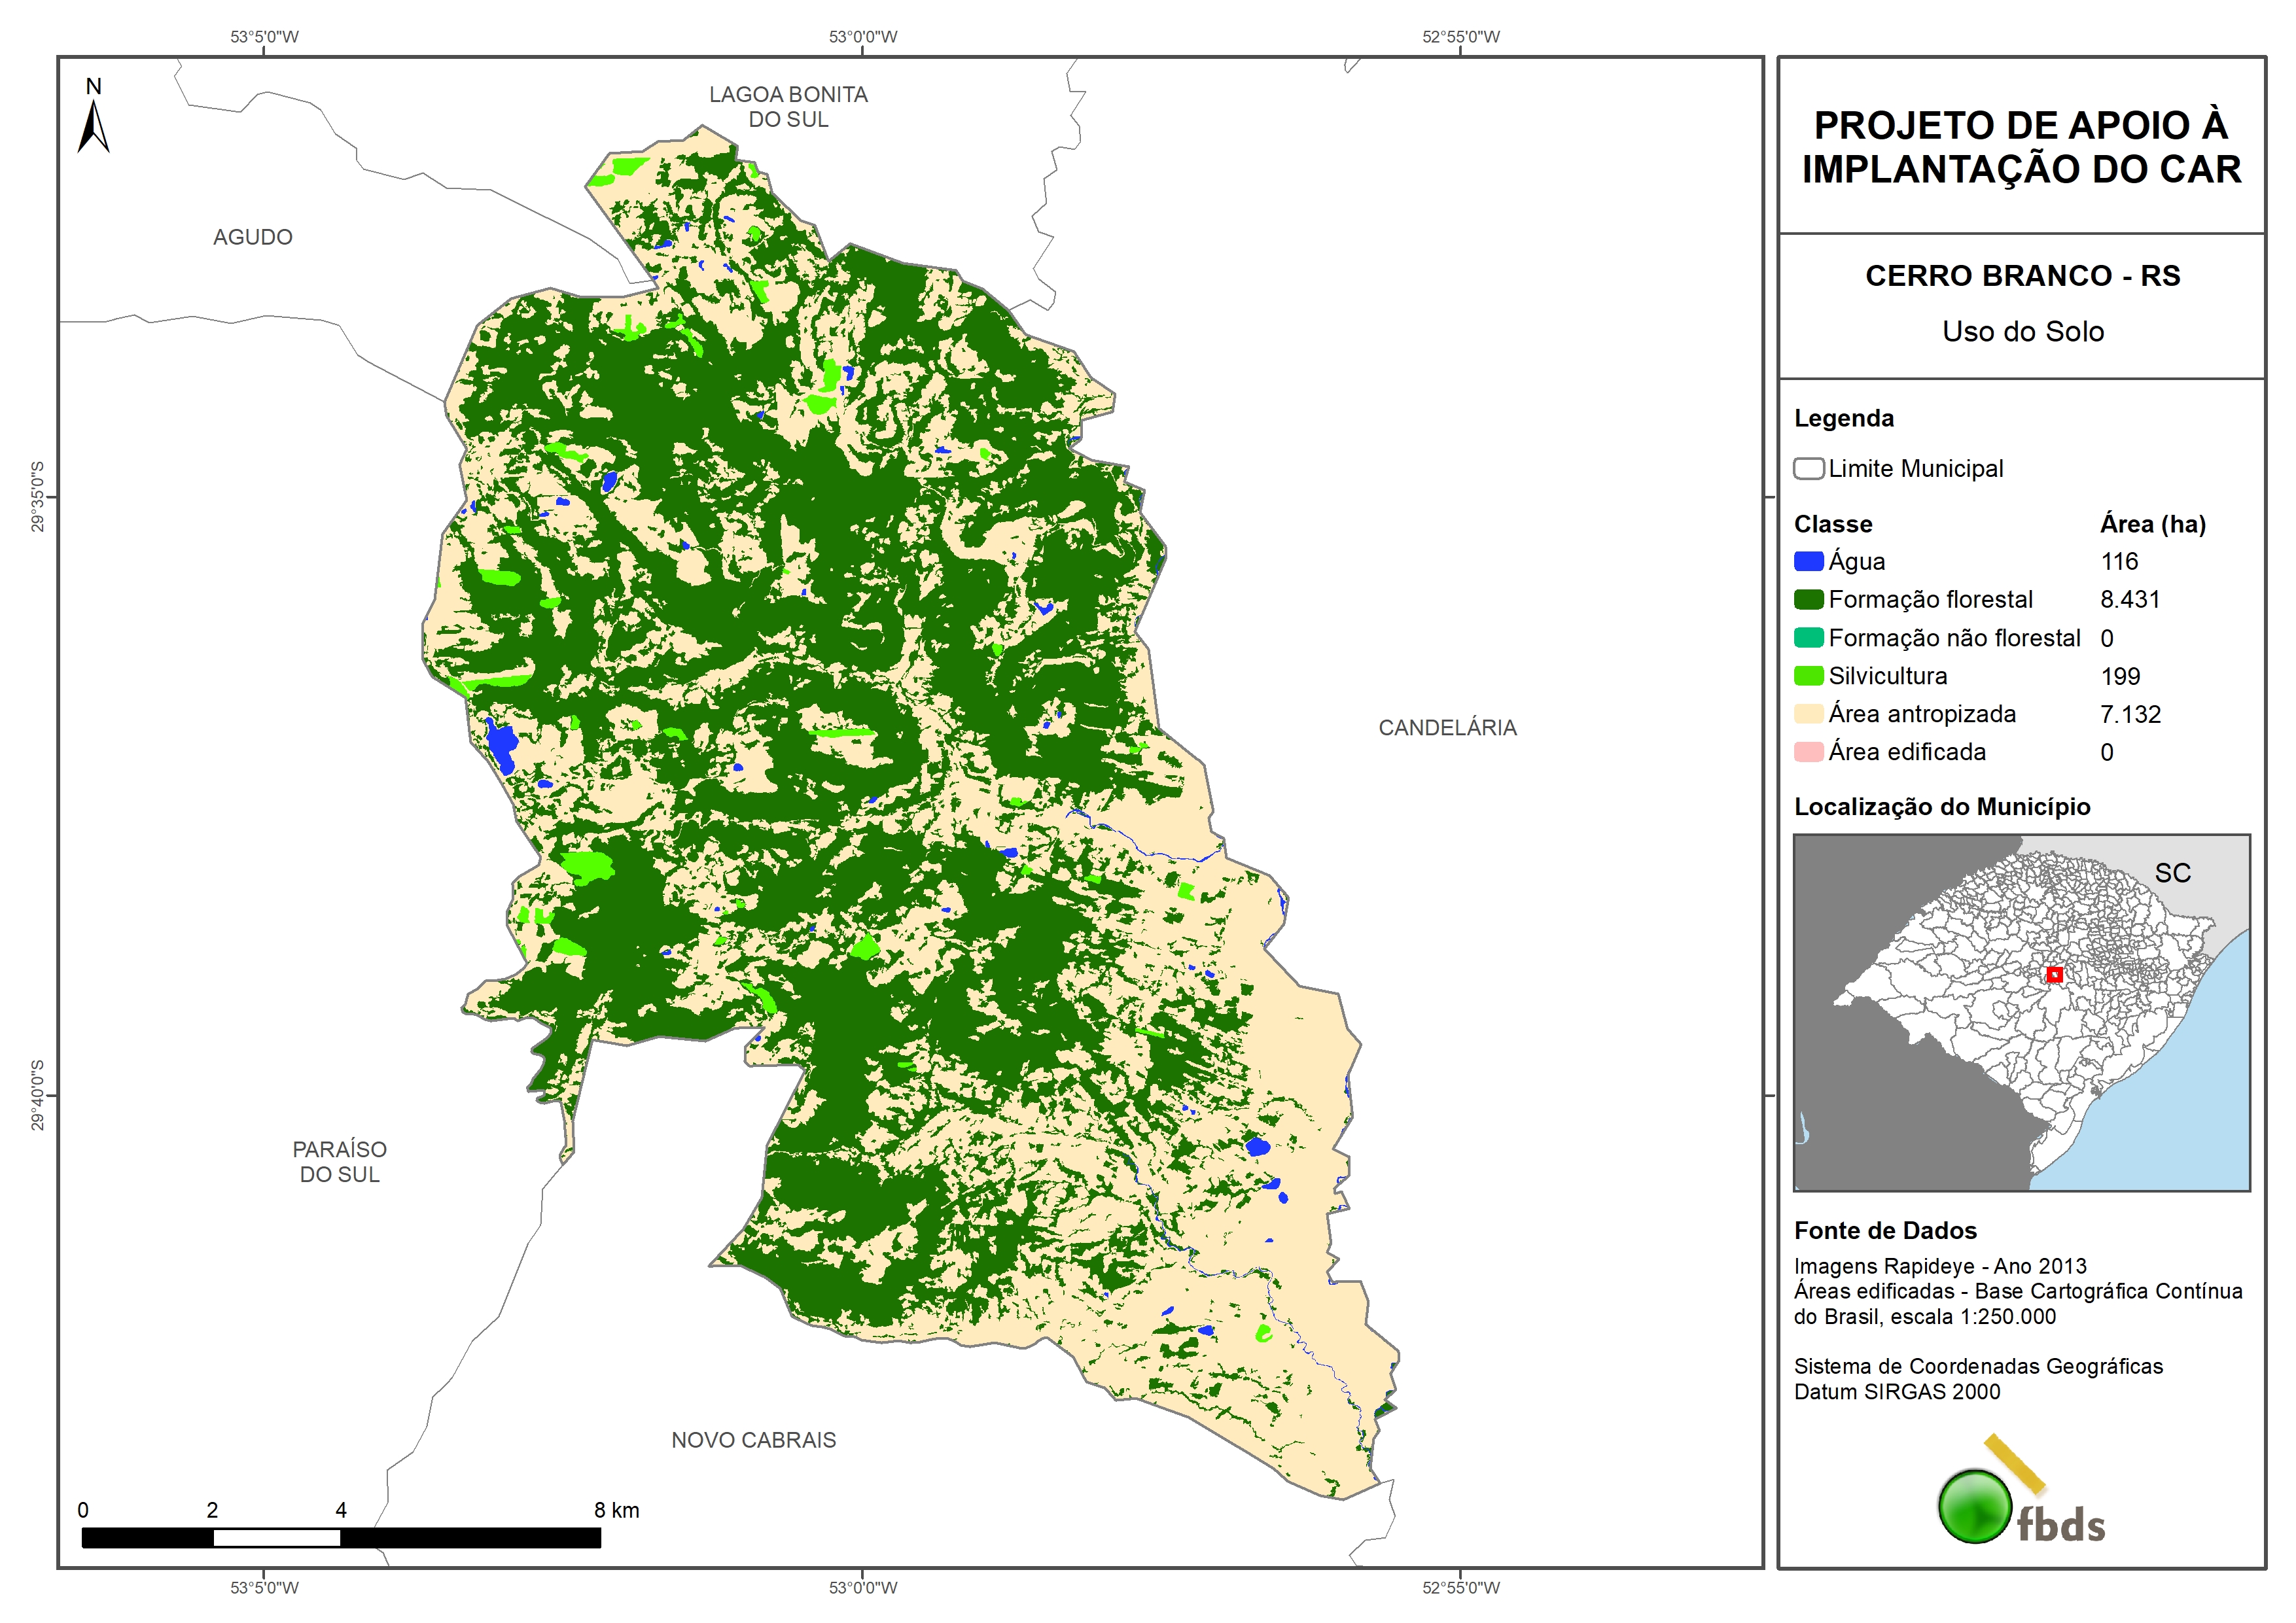
Task: Click the scale bar at bottom left
Action: pyautogui.click(x=340, y=1538)
